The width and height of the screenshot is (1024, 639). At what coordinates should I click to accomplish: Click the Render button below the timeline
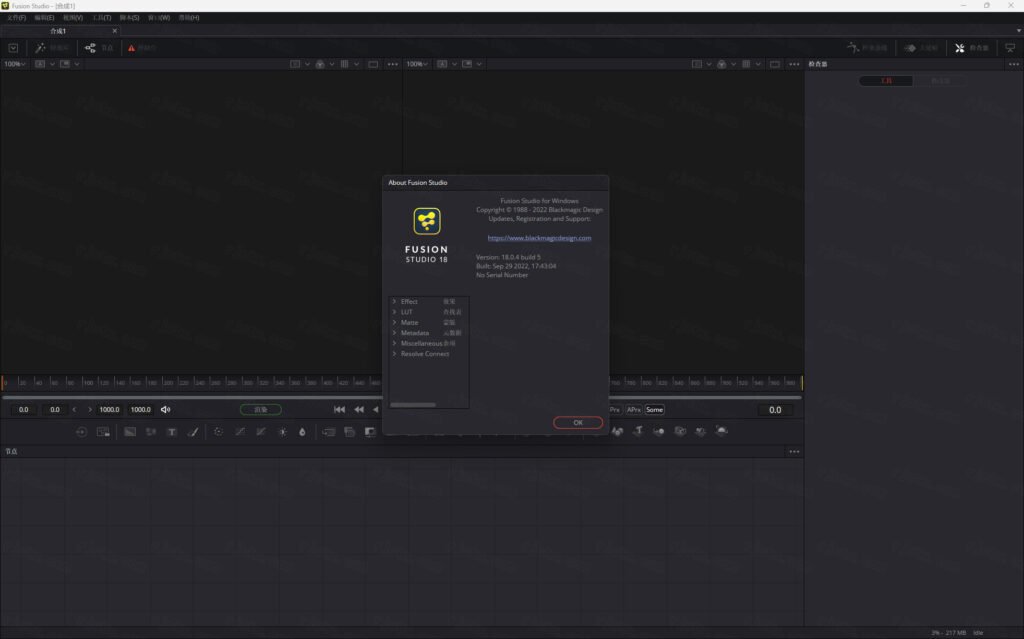pos(261,410)
